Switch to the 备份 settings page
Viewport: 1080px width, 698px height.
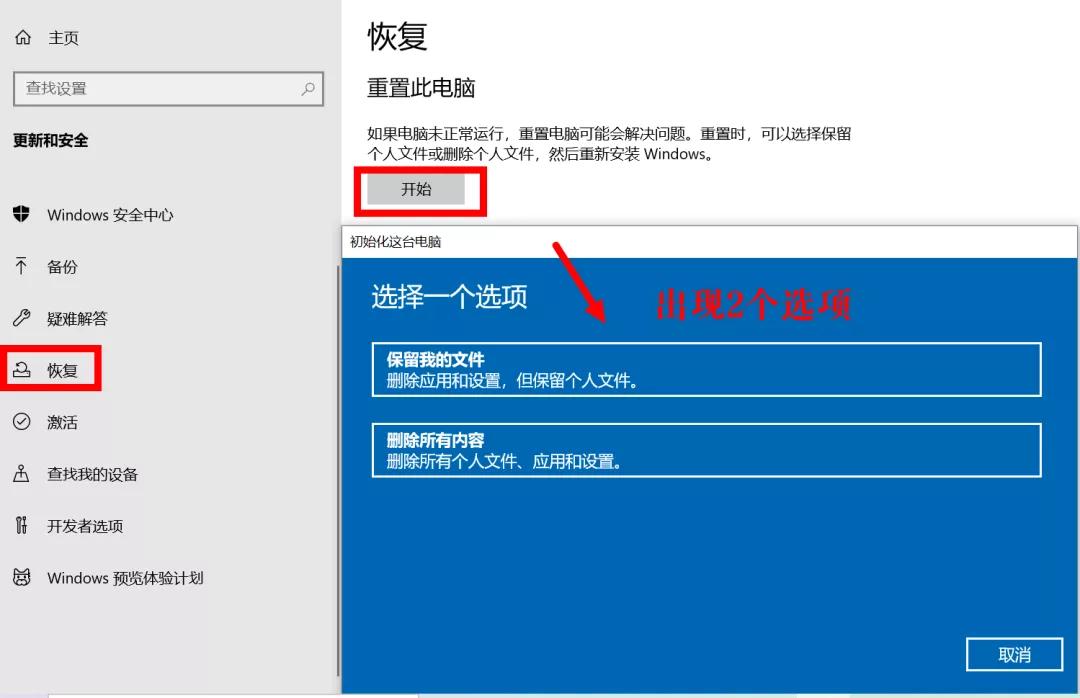tap(60, 266)
